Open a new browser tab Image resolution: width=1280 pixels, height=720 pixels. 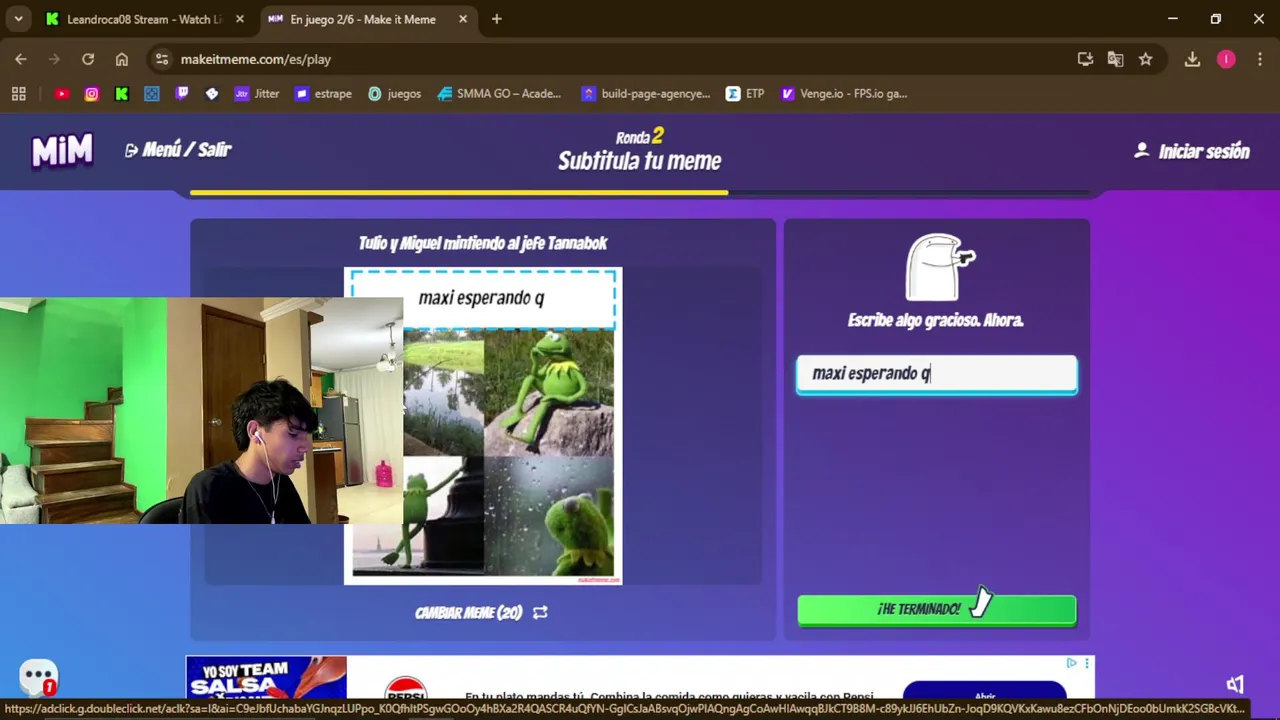(497, 19)
